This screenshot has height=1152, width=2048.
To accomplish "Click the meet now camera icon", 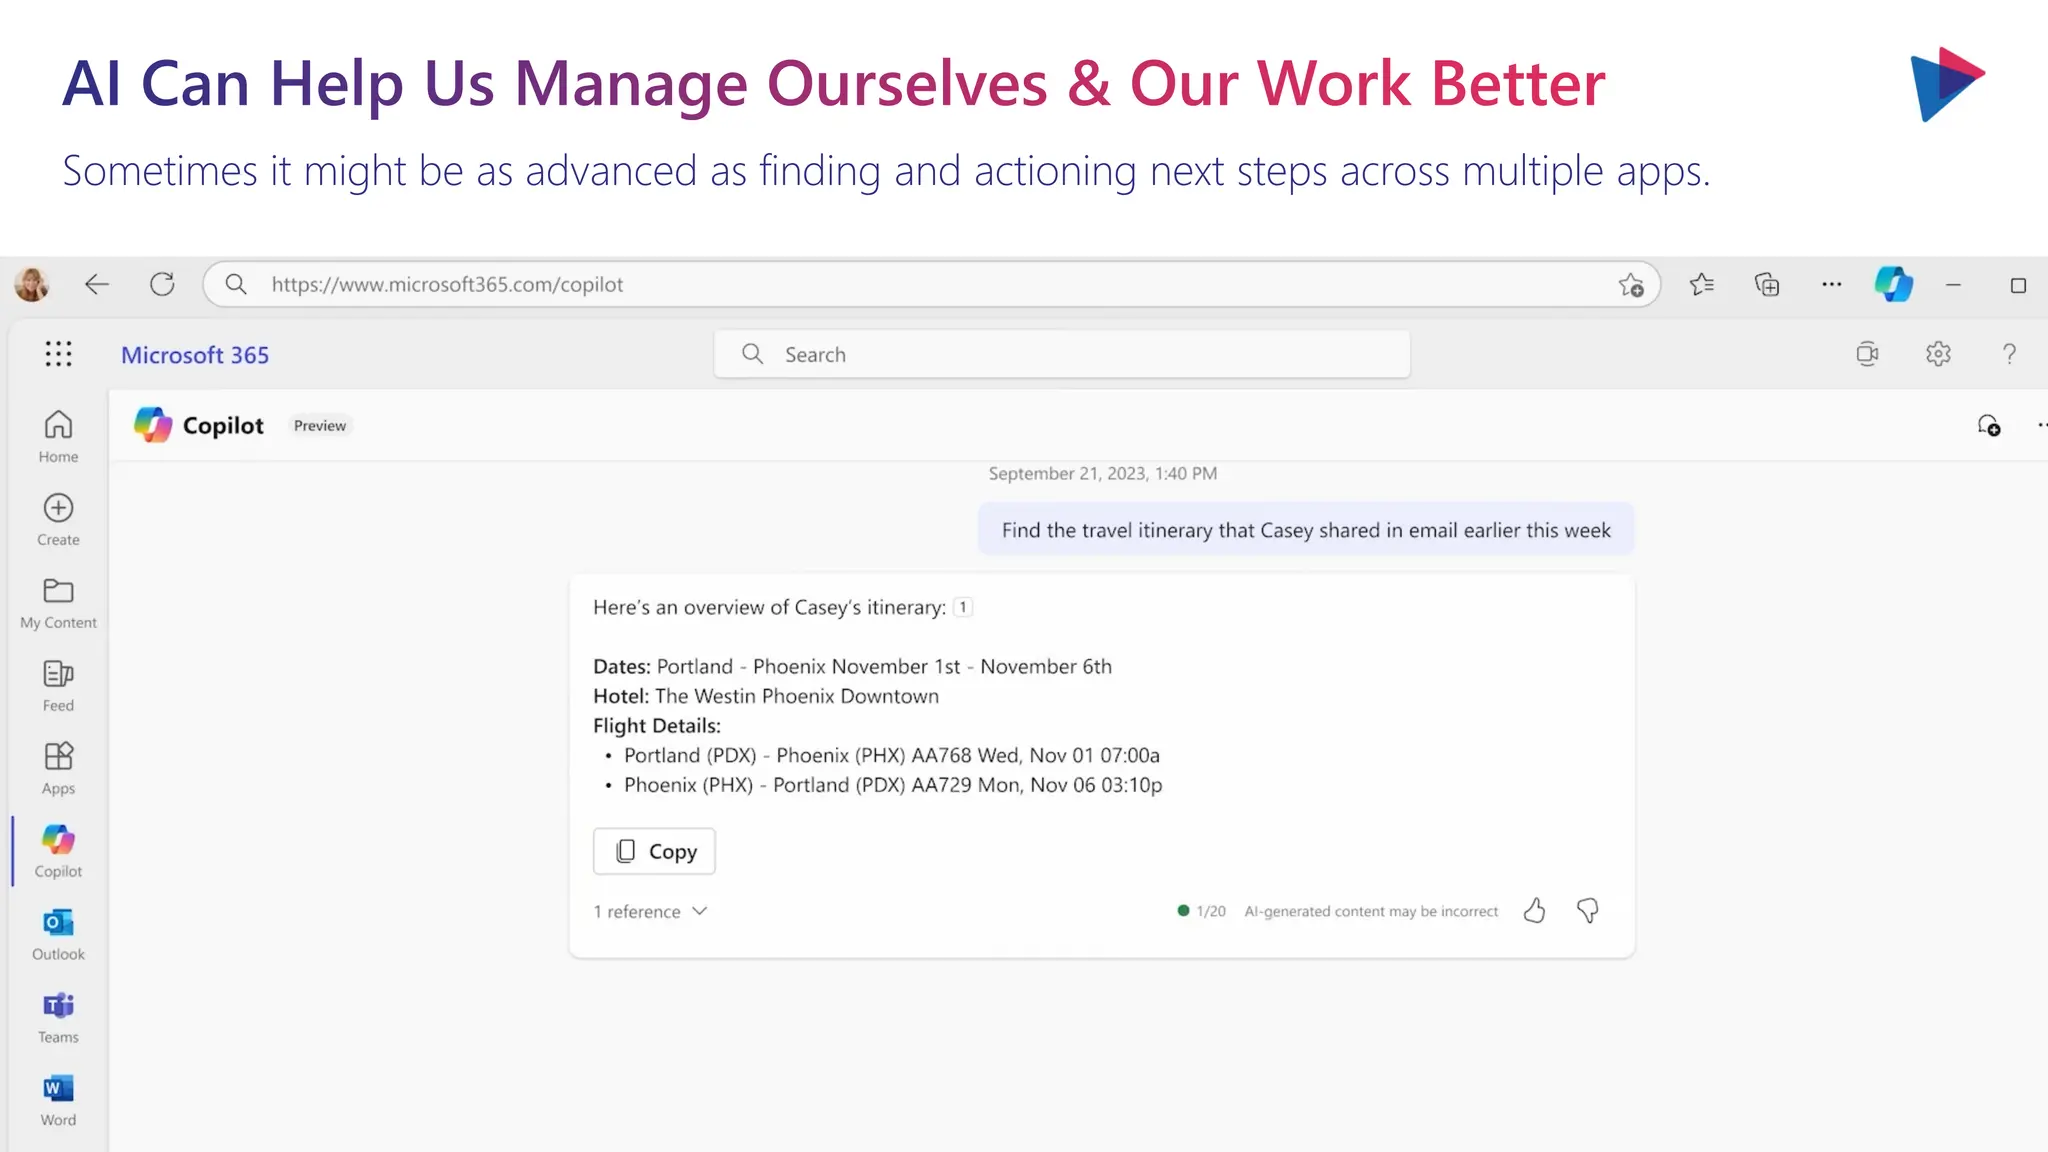I will click(1867, 354).
